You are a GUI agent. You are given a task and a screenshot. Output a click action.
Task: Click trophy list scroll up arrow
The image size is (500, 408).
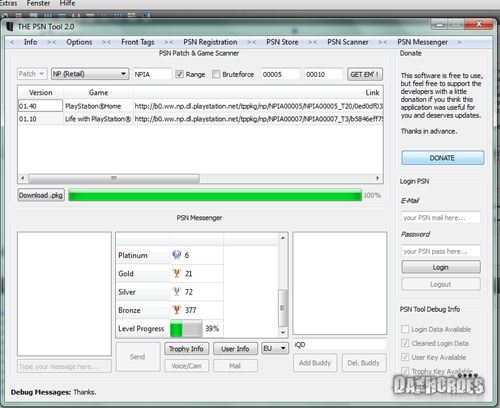tap(283, 238)
